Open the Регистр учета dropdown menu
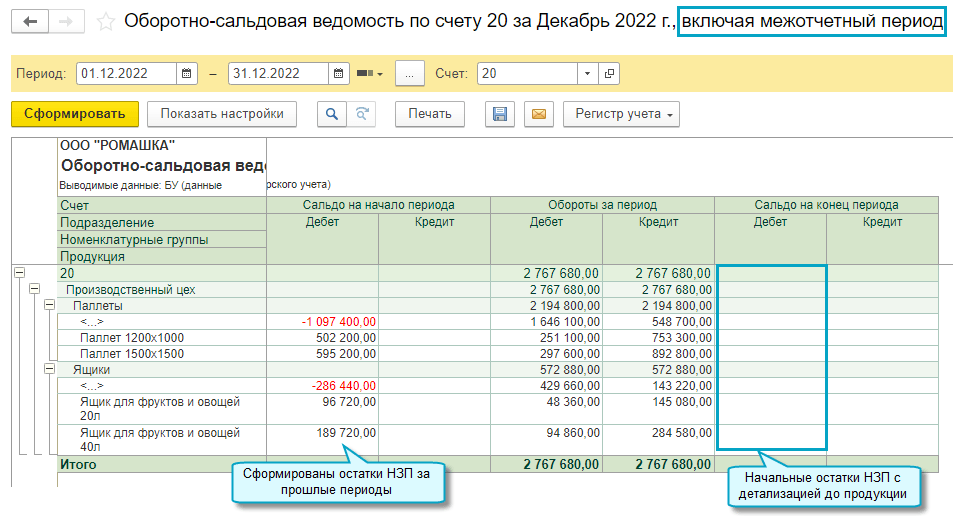The width and height of the screenshot is (953, 516). click(x=621, y=114)
